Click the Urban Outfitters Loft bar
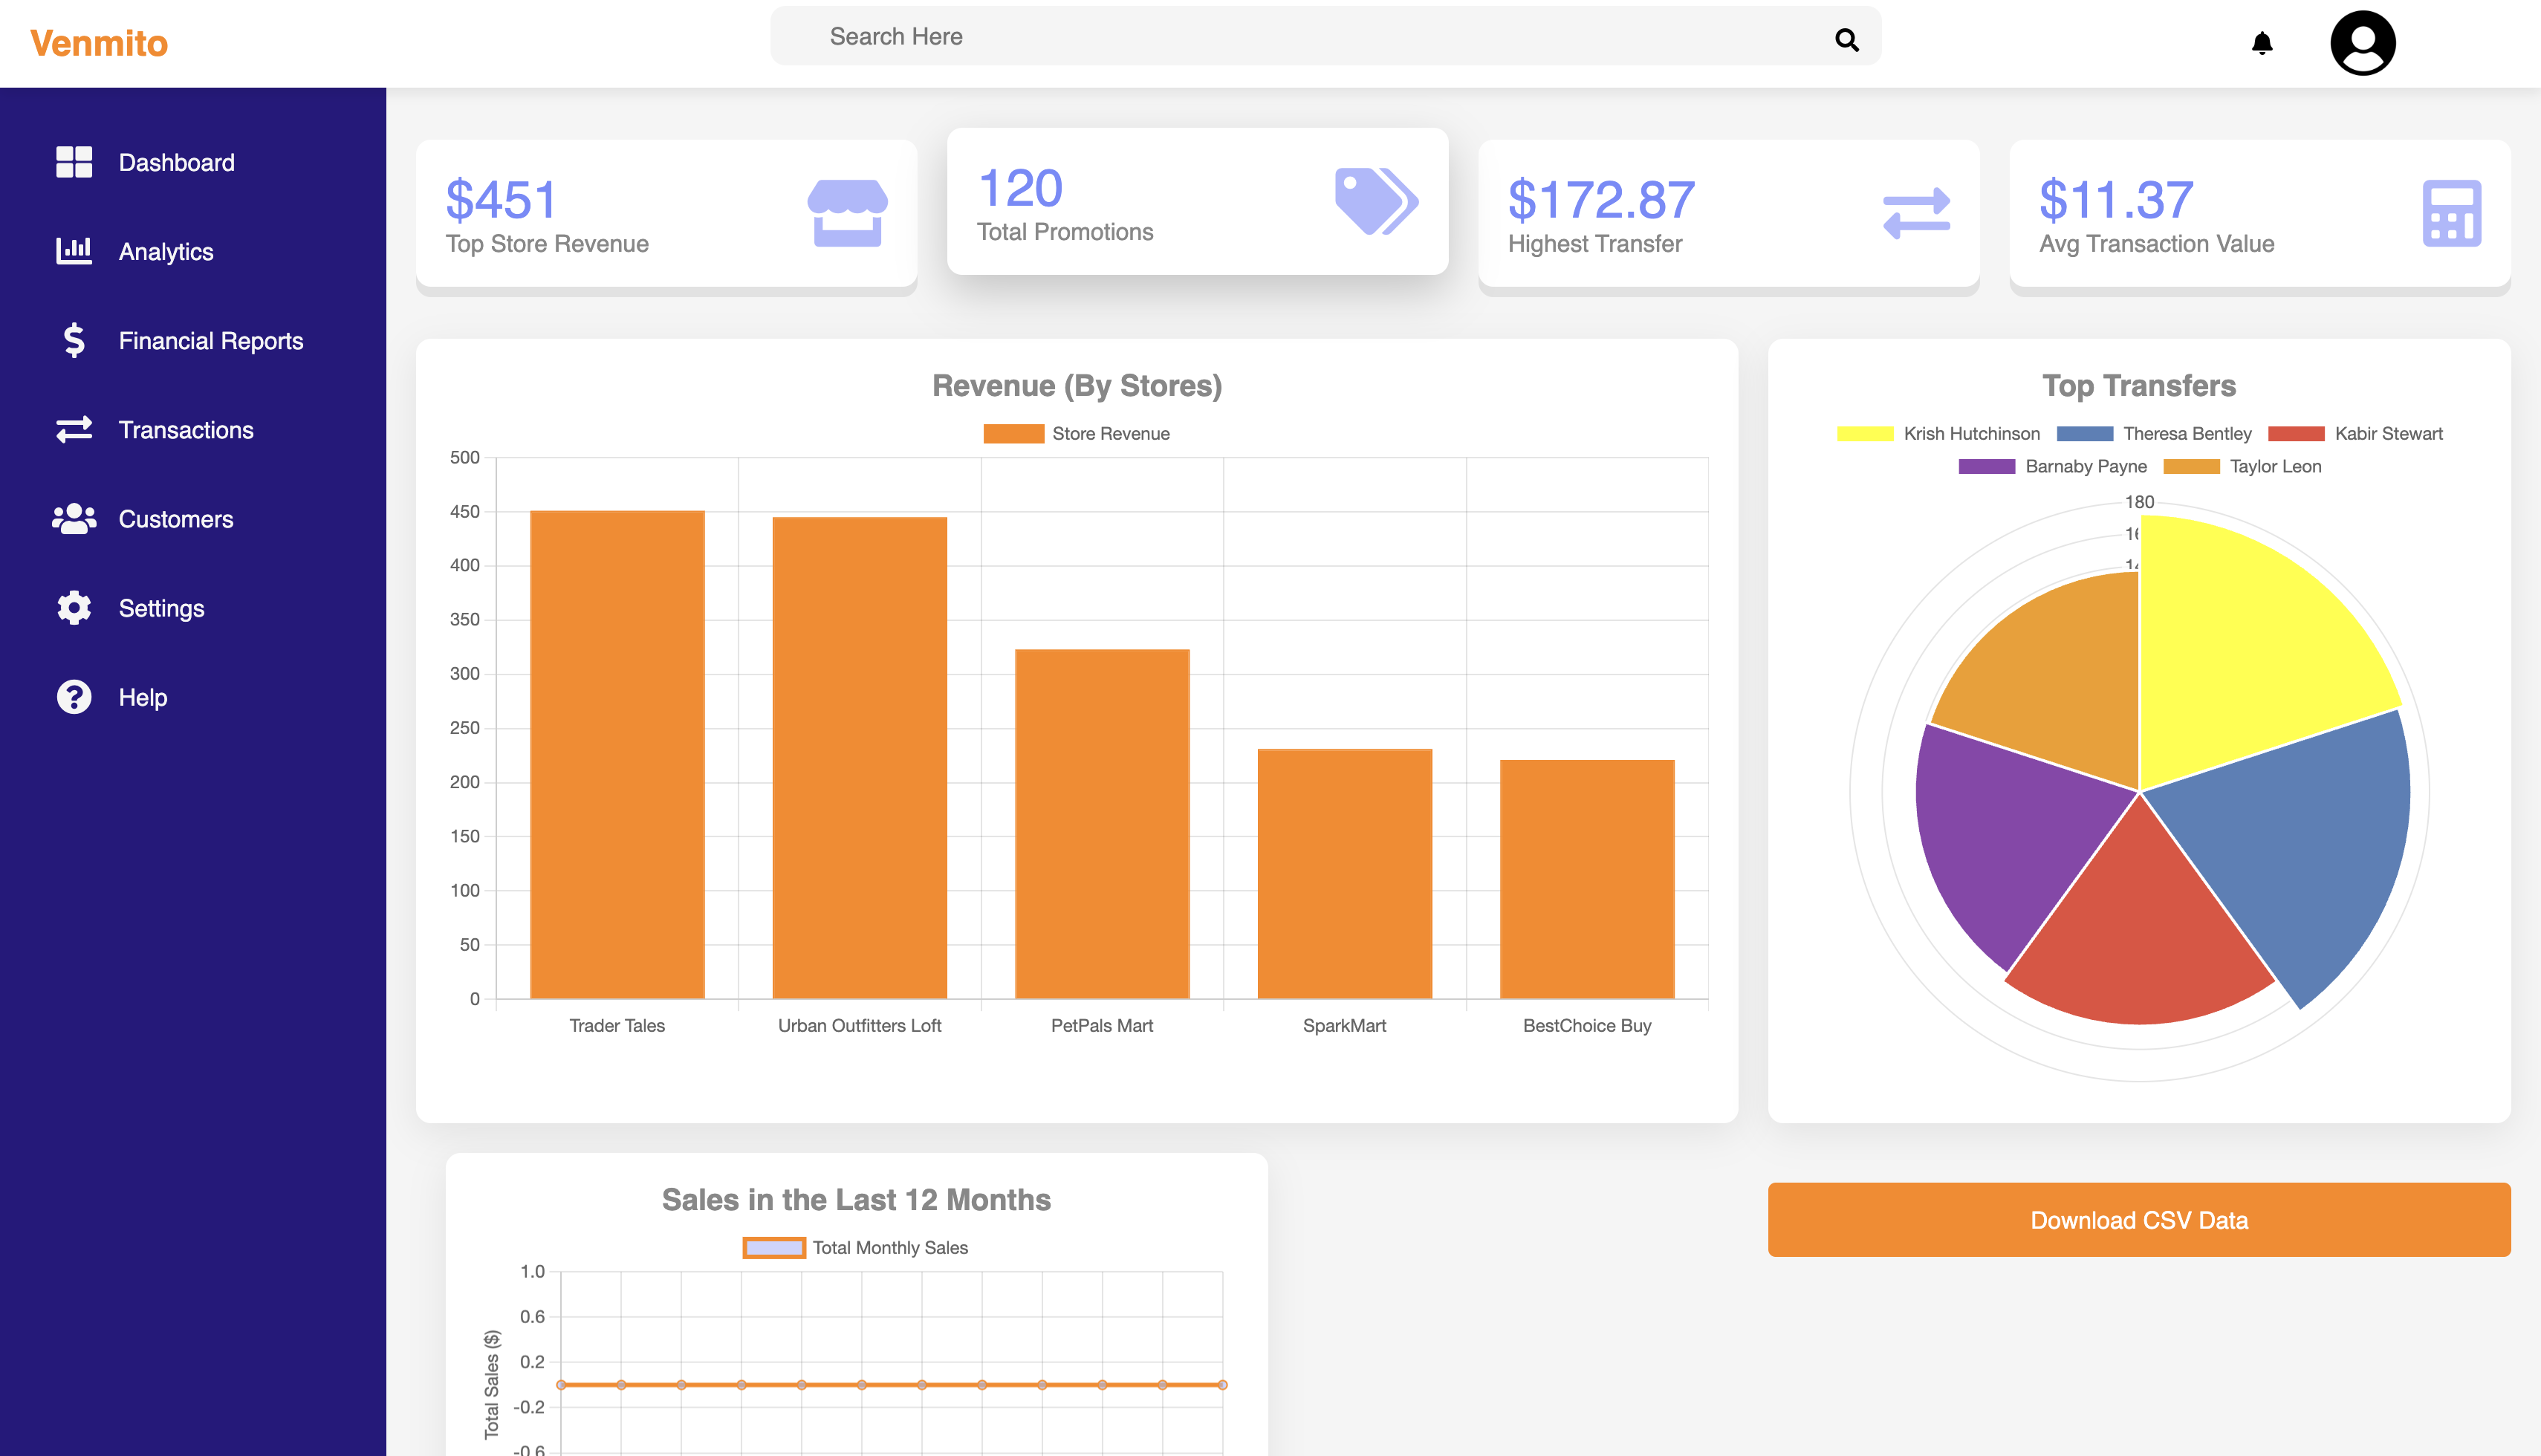2541x1456 pixels. (x=859, y=757)
